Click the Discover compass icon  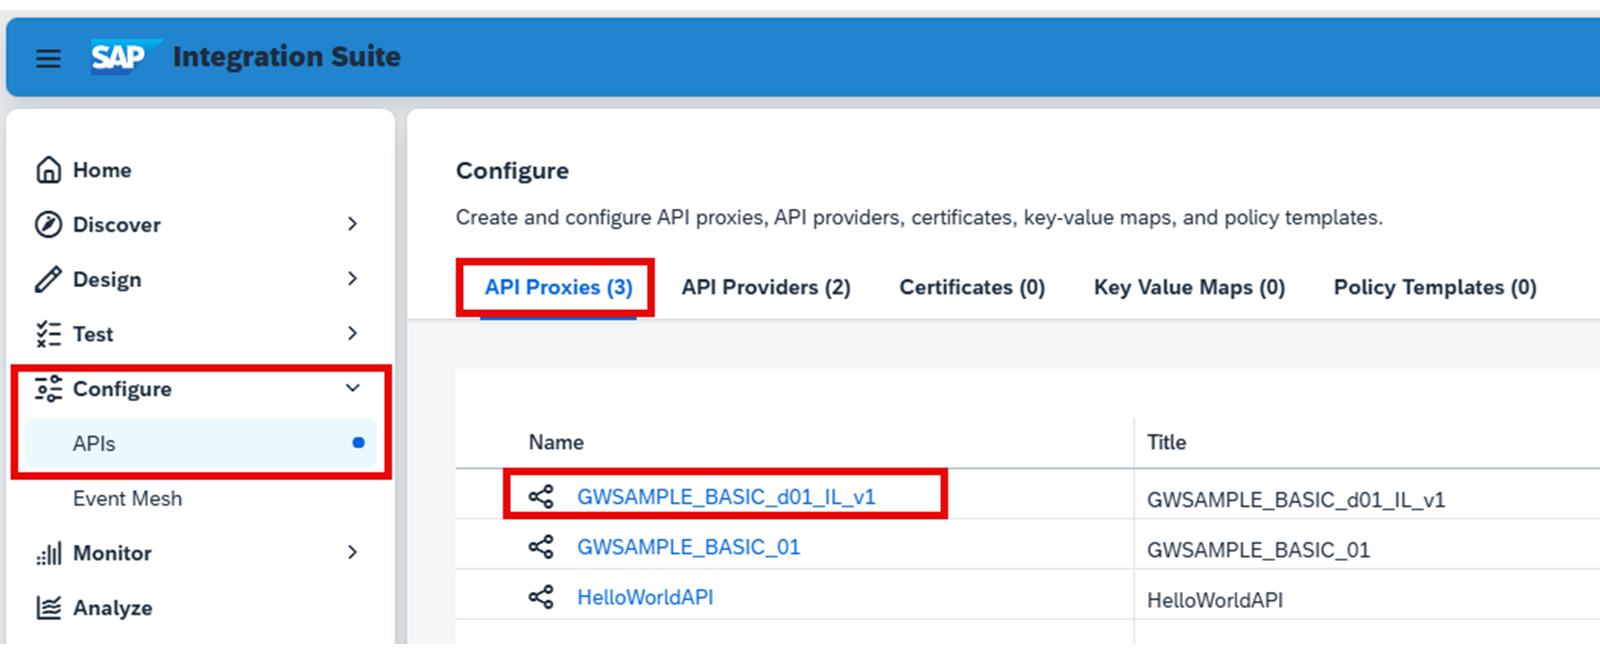pyautogui.click(x=48, y=225)
